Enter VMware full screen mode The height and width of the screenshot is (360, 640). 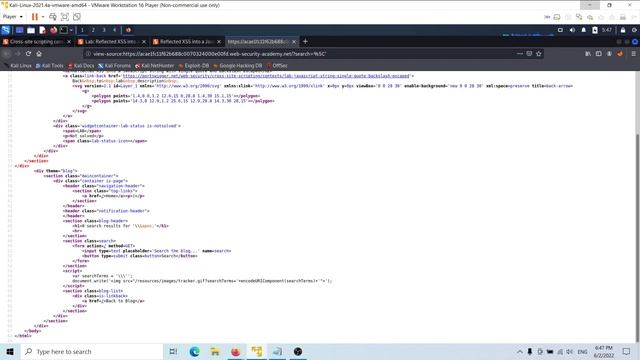64,17
